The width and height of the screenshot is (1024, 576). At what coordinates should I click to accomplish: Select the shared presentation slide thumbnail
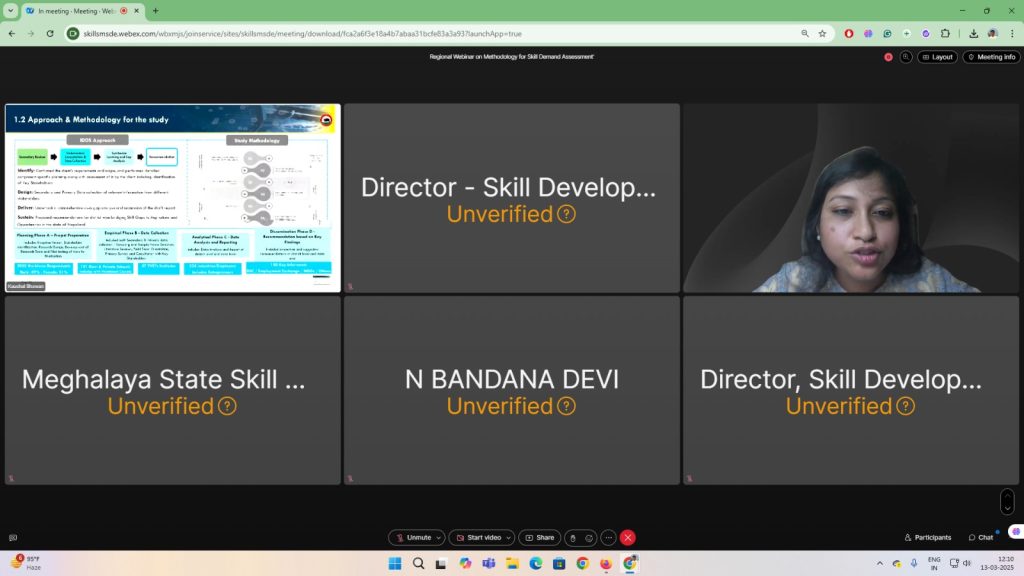click(172, 197)
